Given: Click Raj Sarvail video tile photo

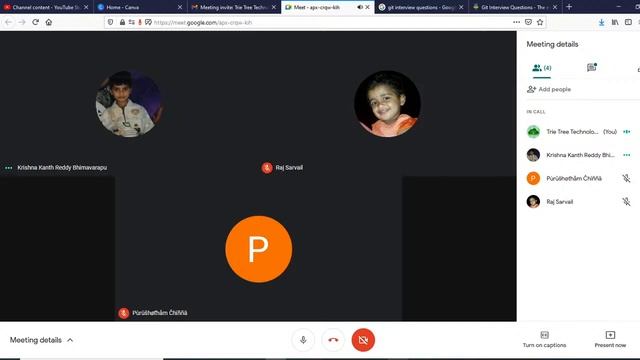Looking at the screenshot, I should click(387, 104).
